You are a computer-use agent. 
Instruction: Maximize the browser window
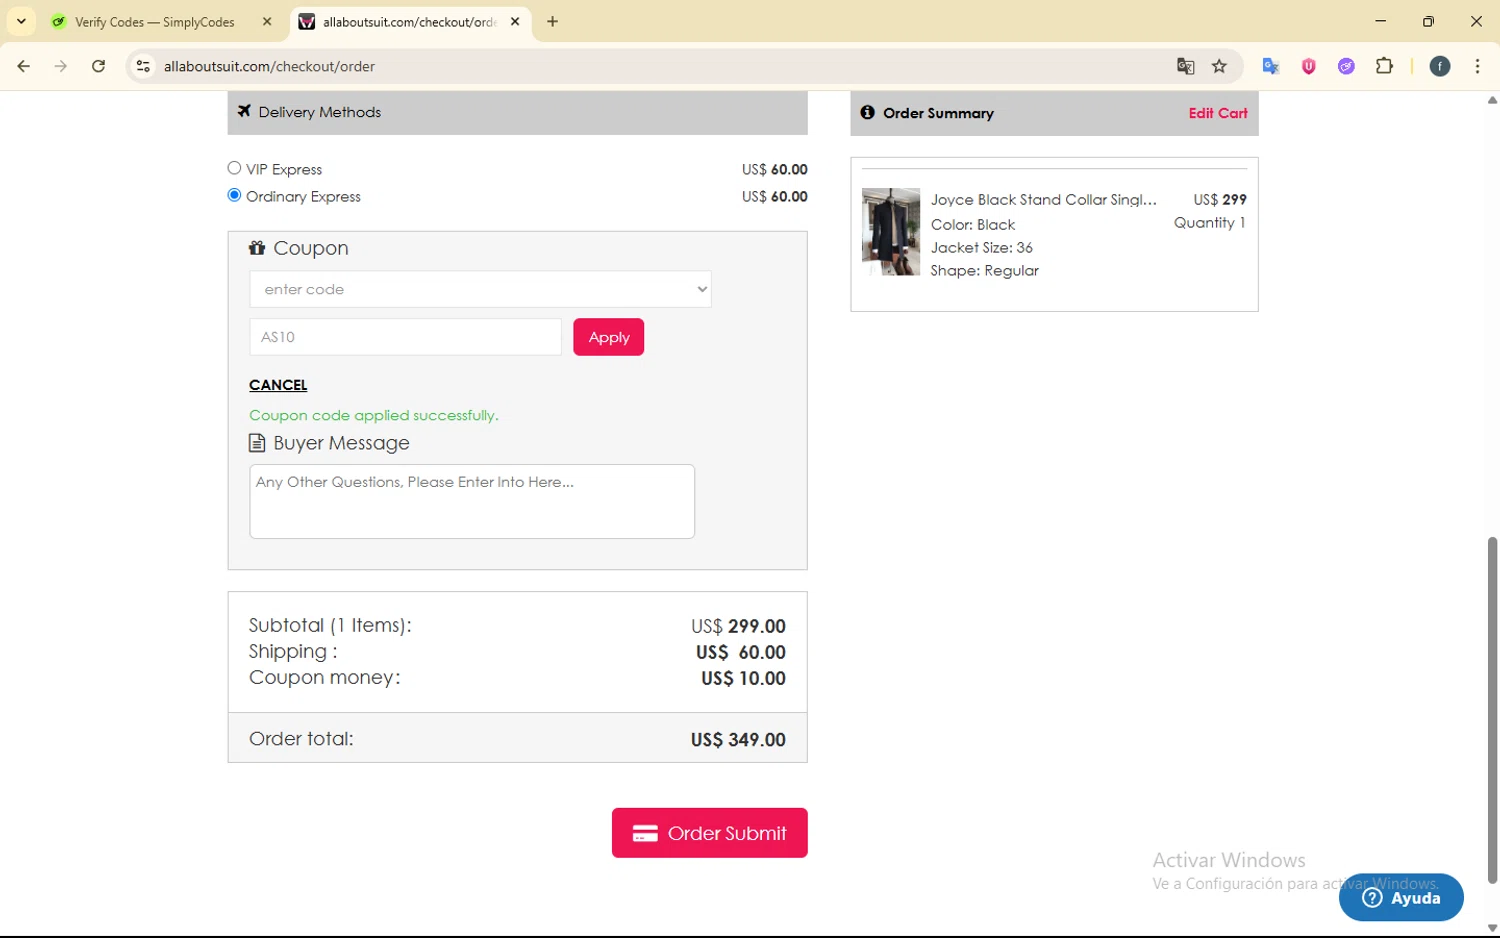click(x=1428, y=21)
